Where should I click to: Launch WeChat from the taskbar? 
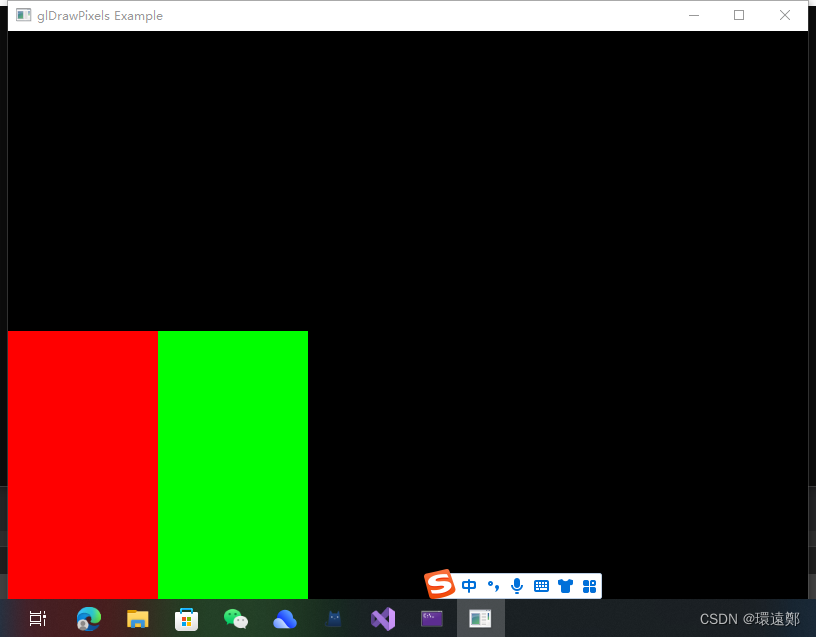(235, 618)
